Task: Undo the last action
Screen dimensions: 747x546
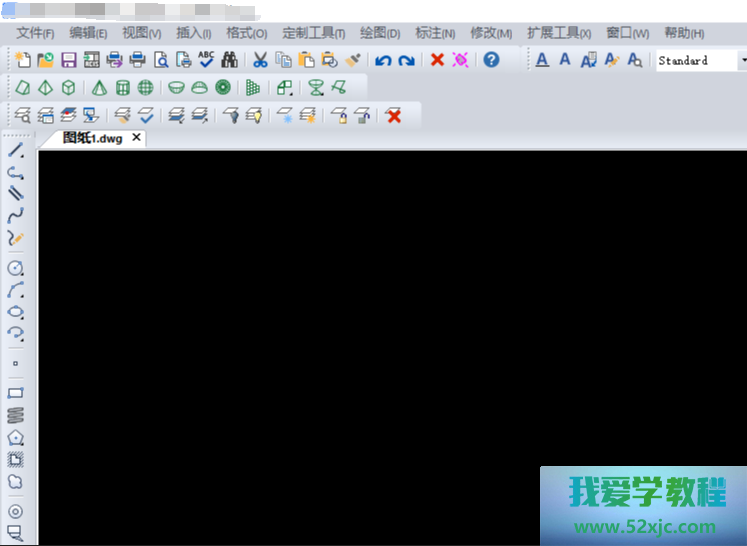Action: point(383,61)
